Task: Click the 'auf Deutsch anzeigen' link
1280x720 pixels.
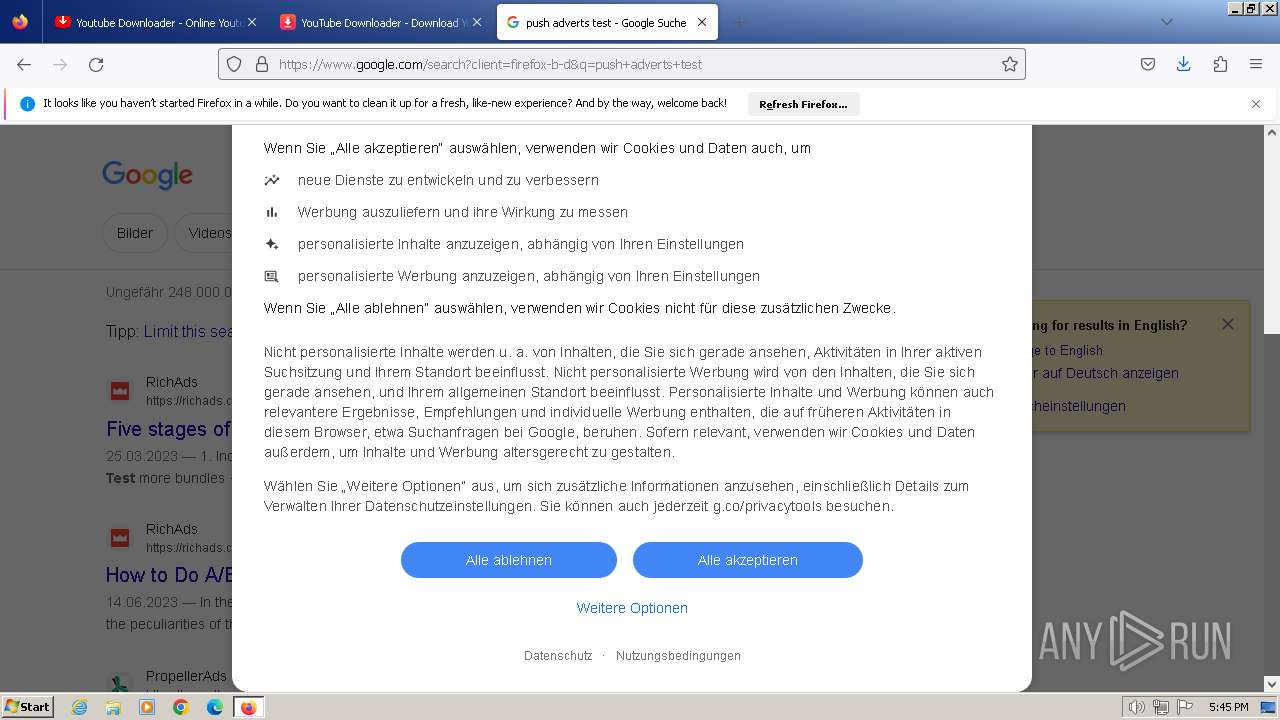Action: coord(1105,373)
